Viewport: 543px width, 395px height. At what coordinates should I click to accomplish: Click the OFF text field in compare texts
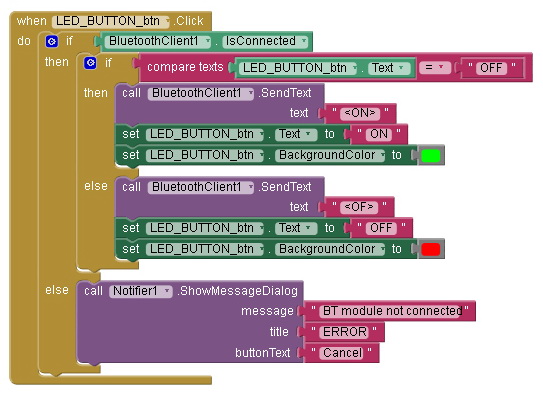click(491, 68)
